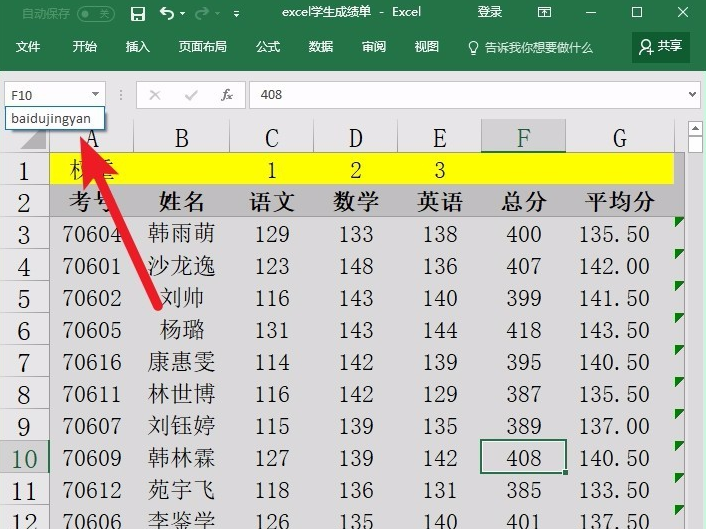The width and height of the screenshot is (706, 529).
Task: Select column C header
Action: pyautogui.click(x=272, y=137)
